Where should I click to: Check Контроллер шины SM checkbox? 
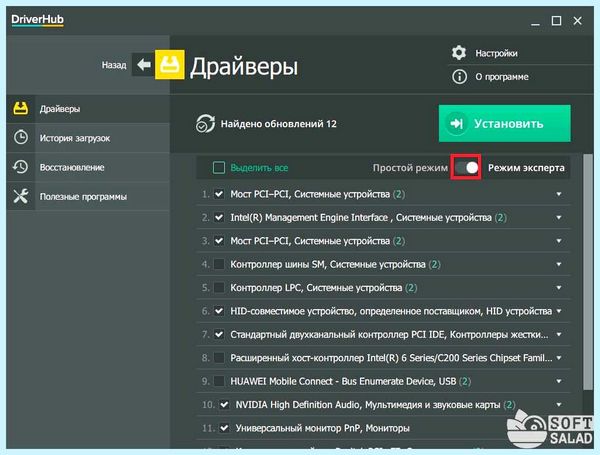point(219,264)
